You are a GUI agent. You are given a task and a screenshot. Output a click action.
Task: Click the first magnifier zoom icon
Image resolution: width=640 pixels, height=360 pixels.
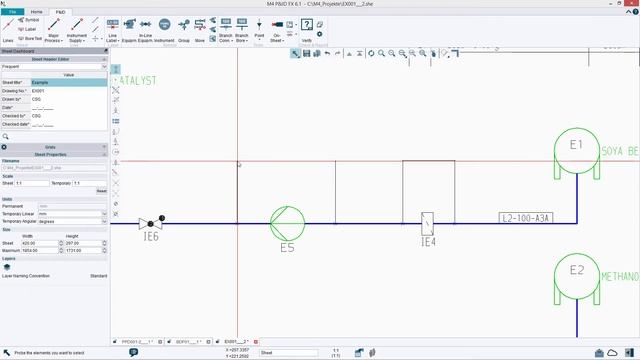pyautogui.click(x=381, y=53)
